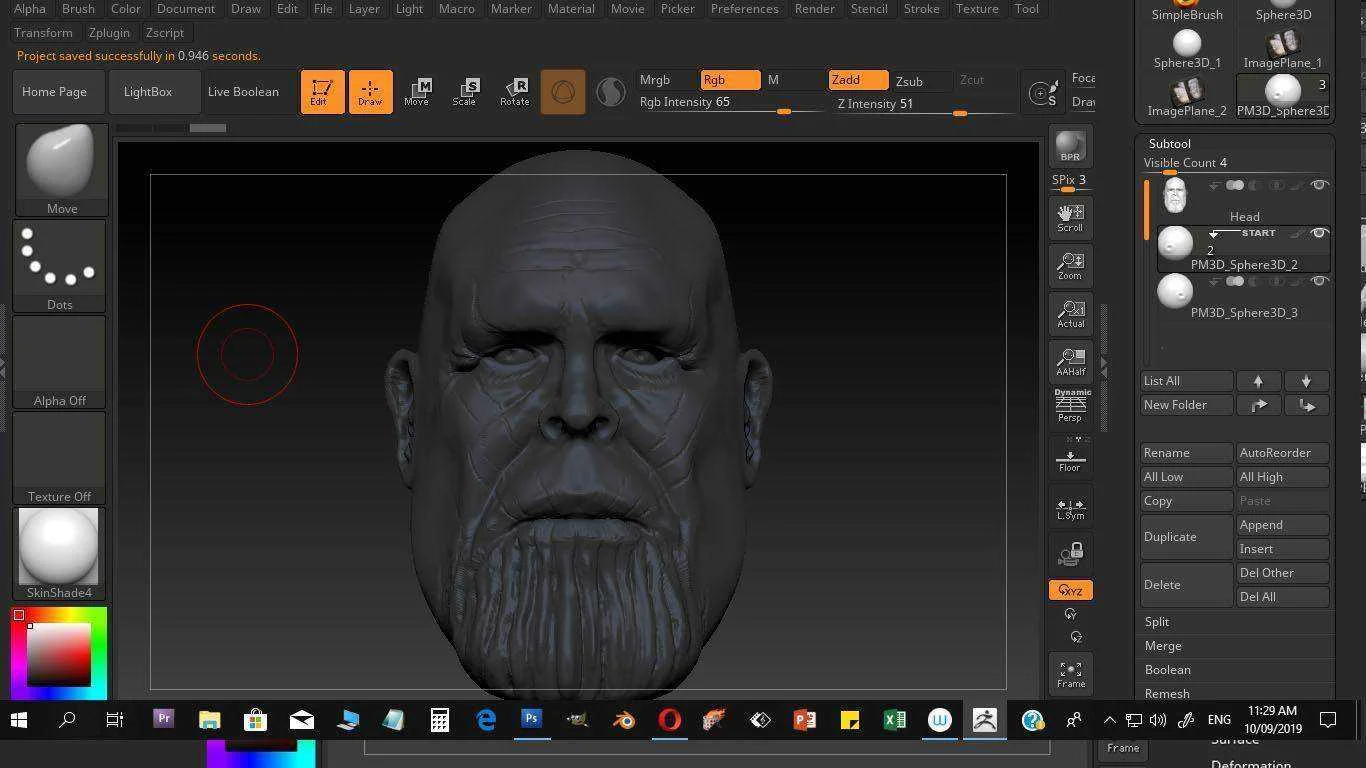This screenshot has height=768, width=1366.
Task: Open Alpha Off selector
Action: (x=60, y=362)
